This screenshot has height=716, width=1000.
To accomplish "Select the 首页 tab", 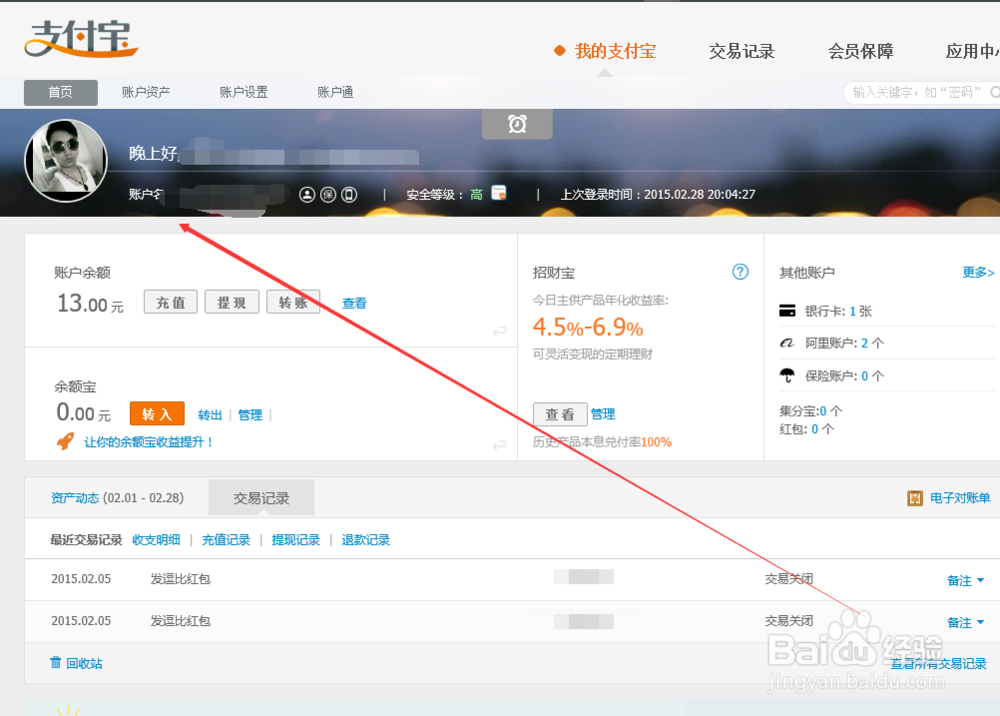I will (x=61, y=92).
